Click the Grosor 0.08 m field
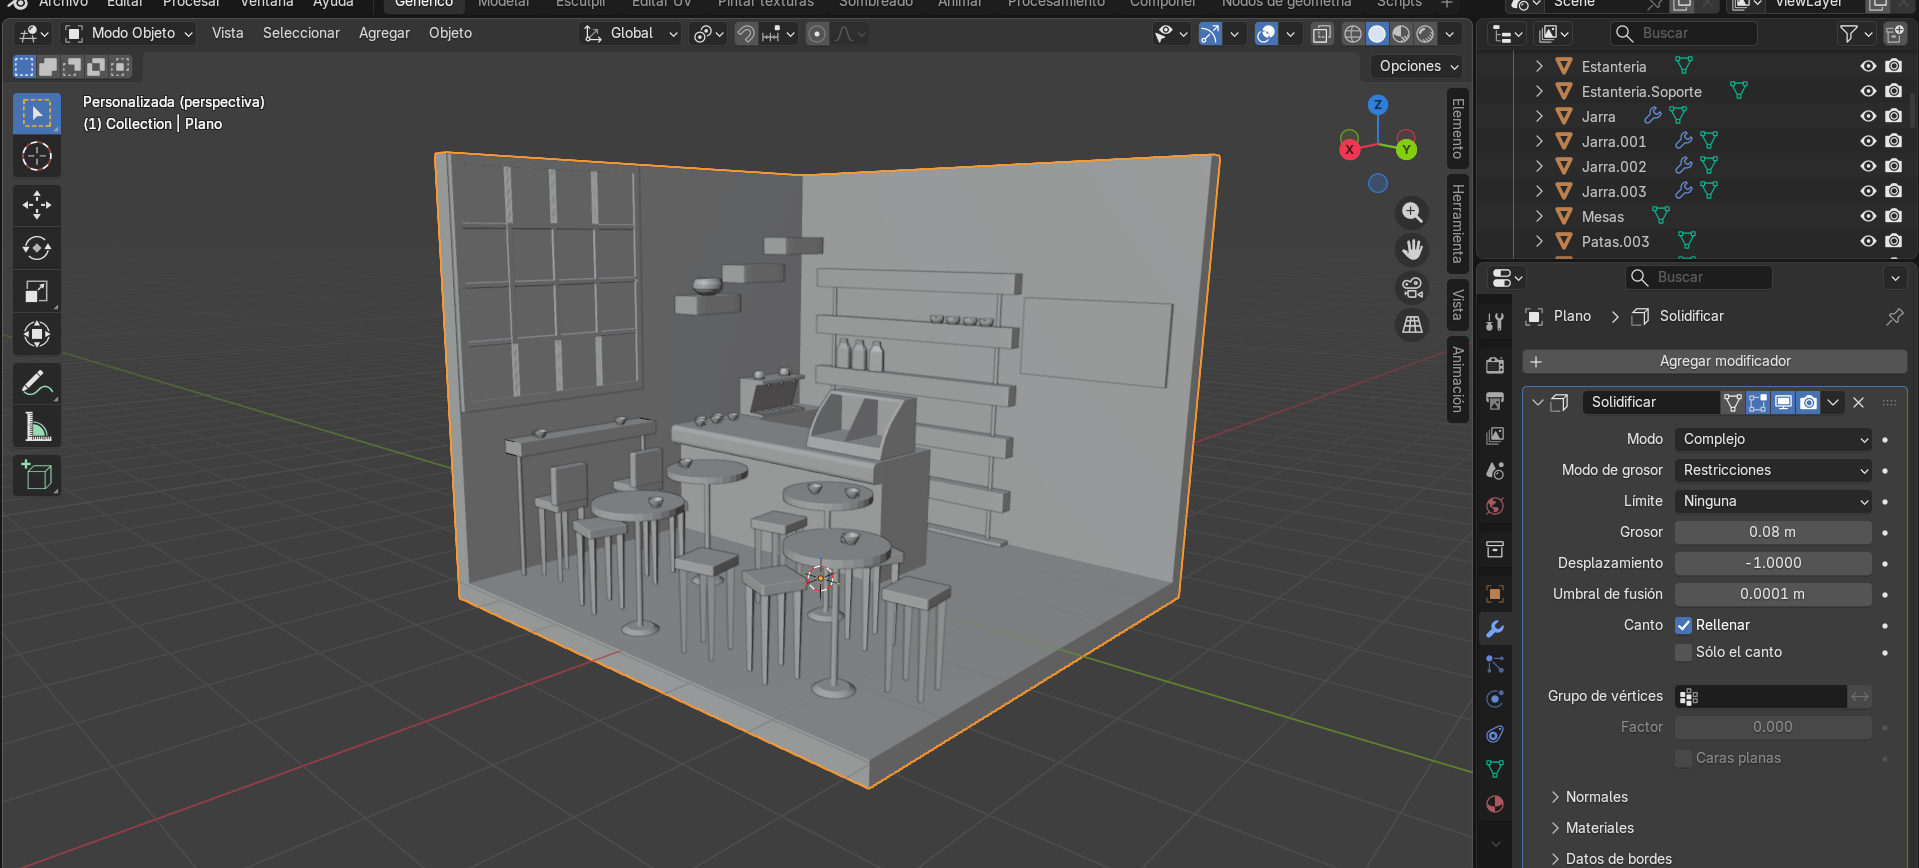This screenshot has height=868, width=1919. 1773,532
